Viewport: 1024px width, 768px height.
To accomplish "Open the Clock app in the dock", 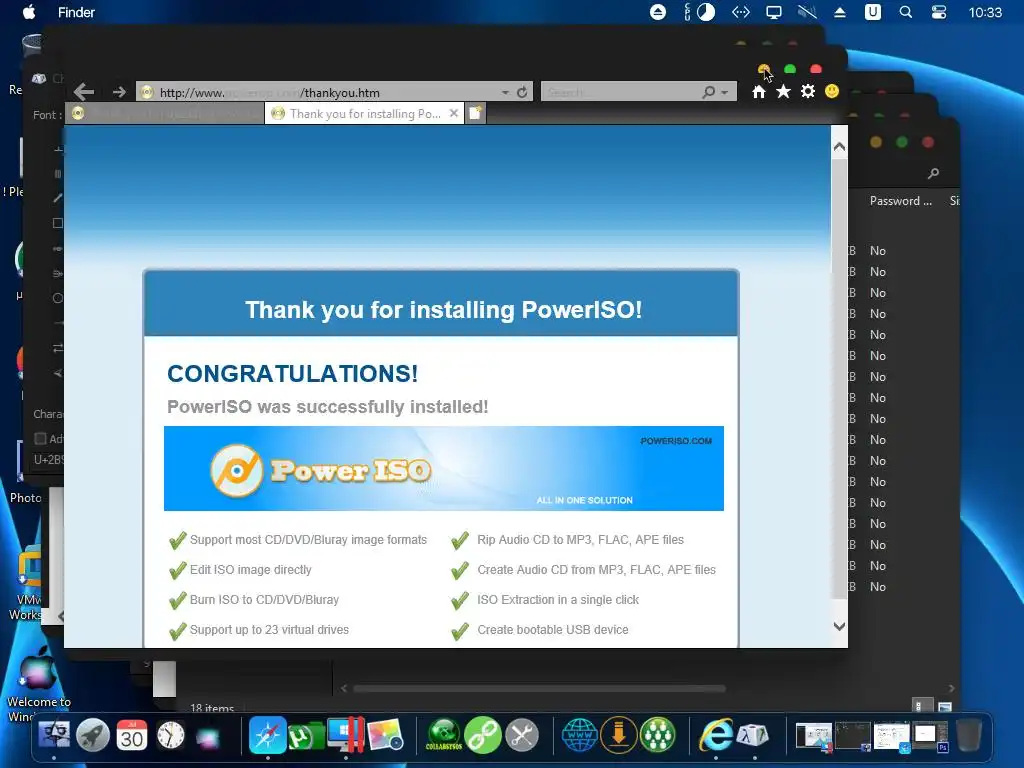I will coord(170,736).
